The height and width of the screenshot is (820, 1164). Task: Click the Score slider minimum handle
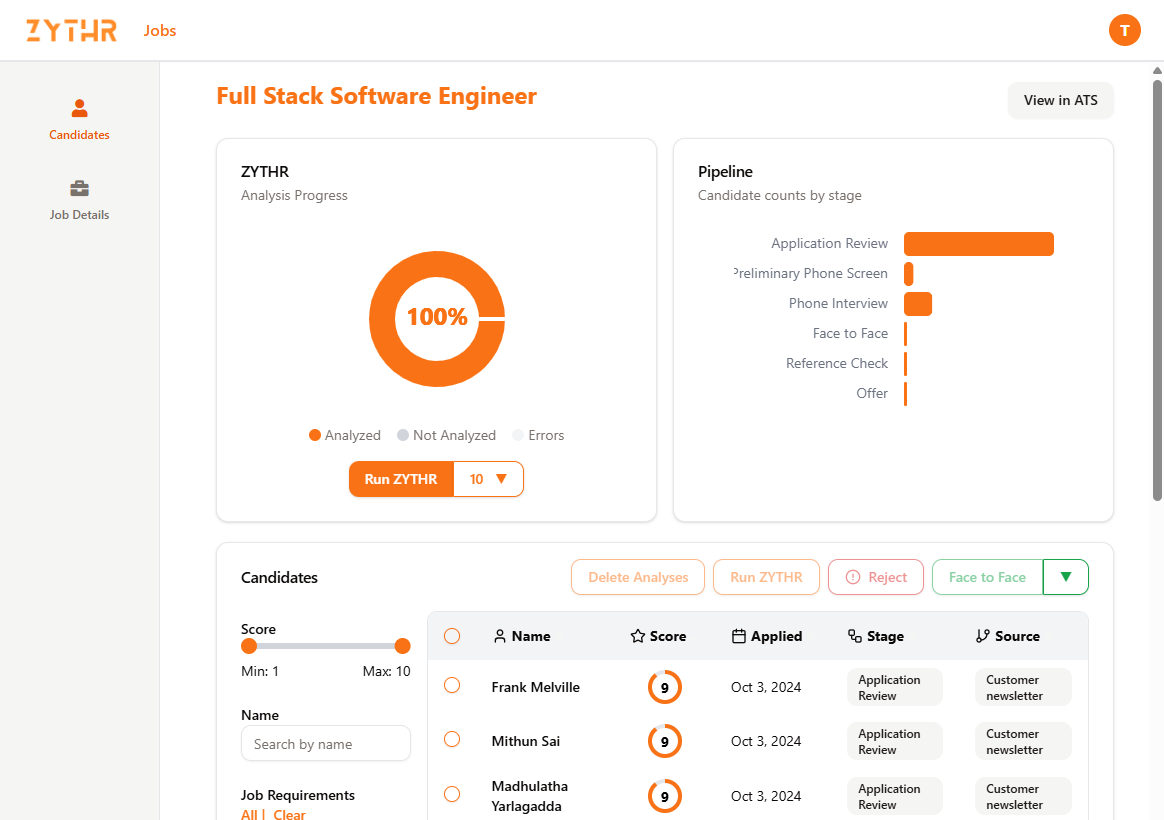[249, 646]
